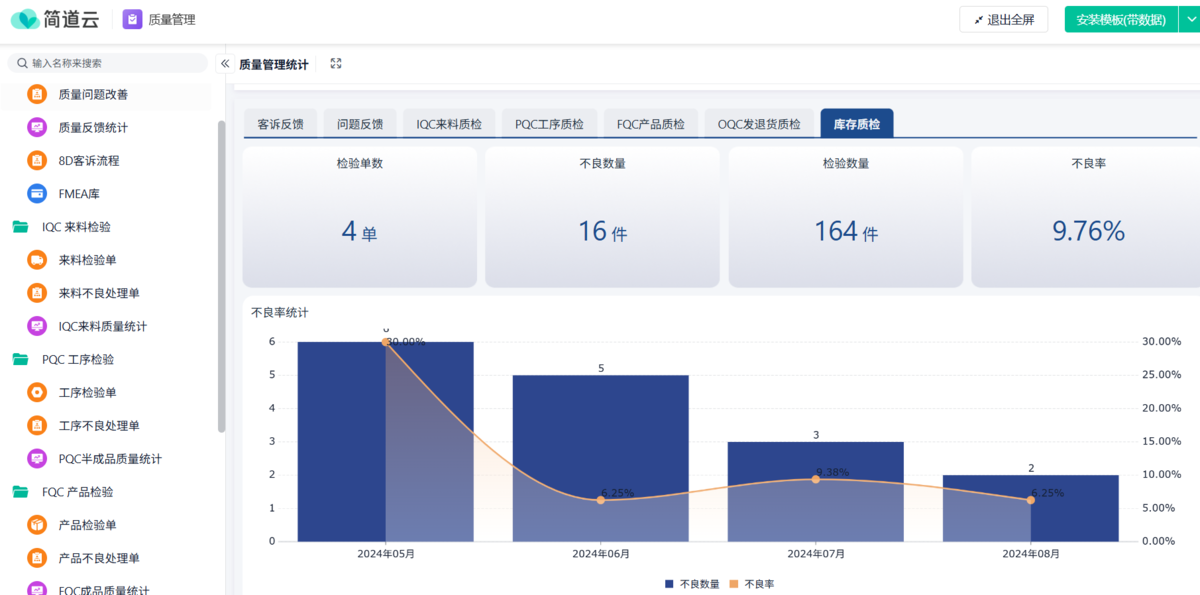Click the 简道云 logo icon
The height and width of the screenshot is (595, 1200).
(25, 19)
